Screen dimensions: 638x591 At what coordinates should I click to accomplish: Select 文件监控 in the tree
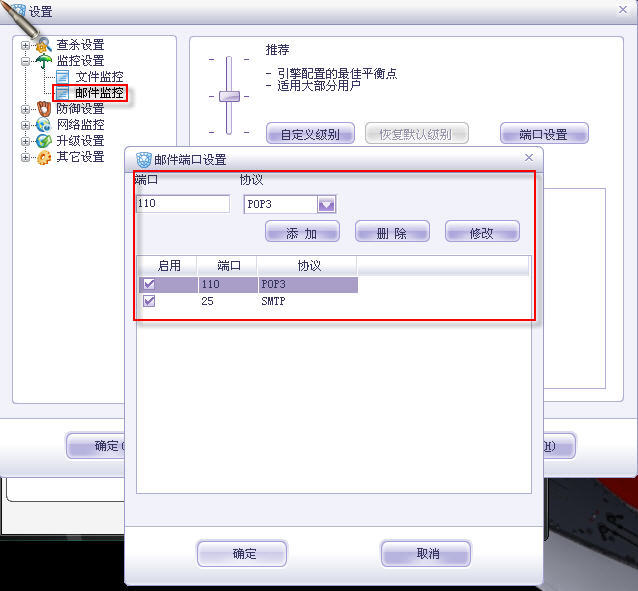point(99,77)
